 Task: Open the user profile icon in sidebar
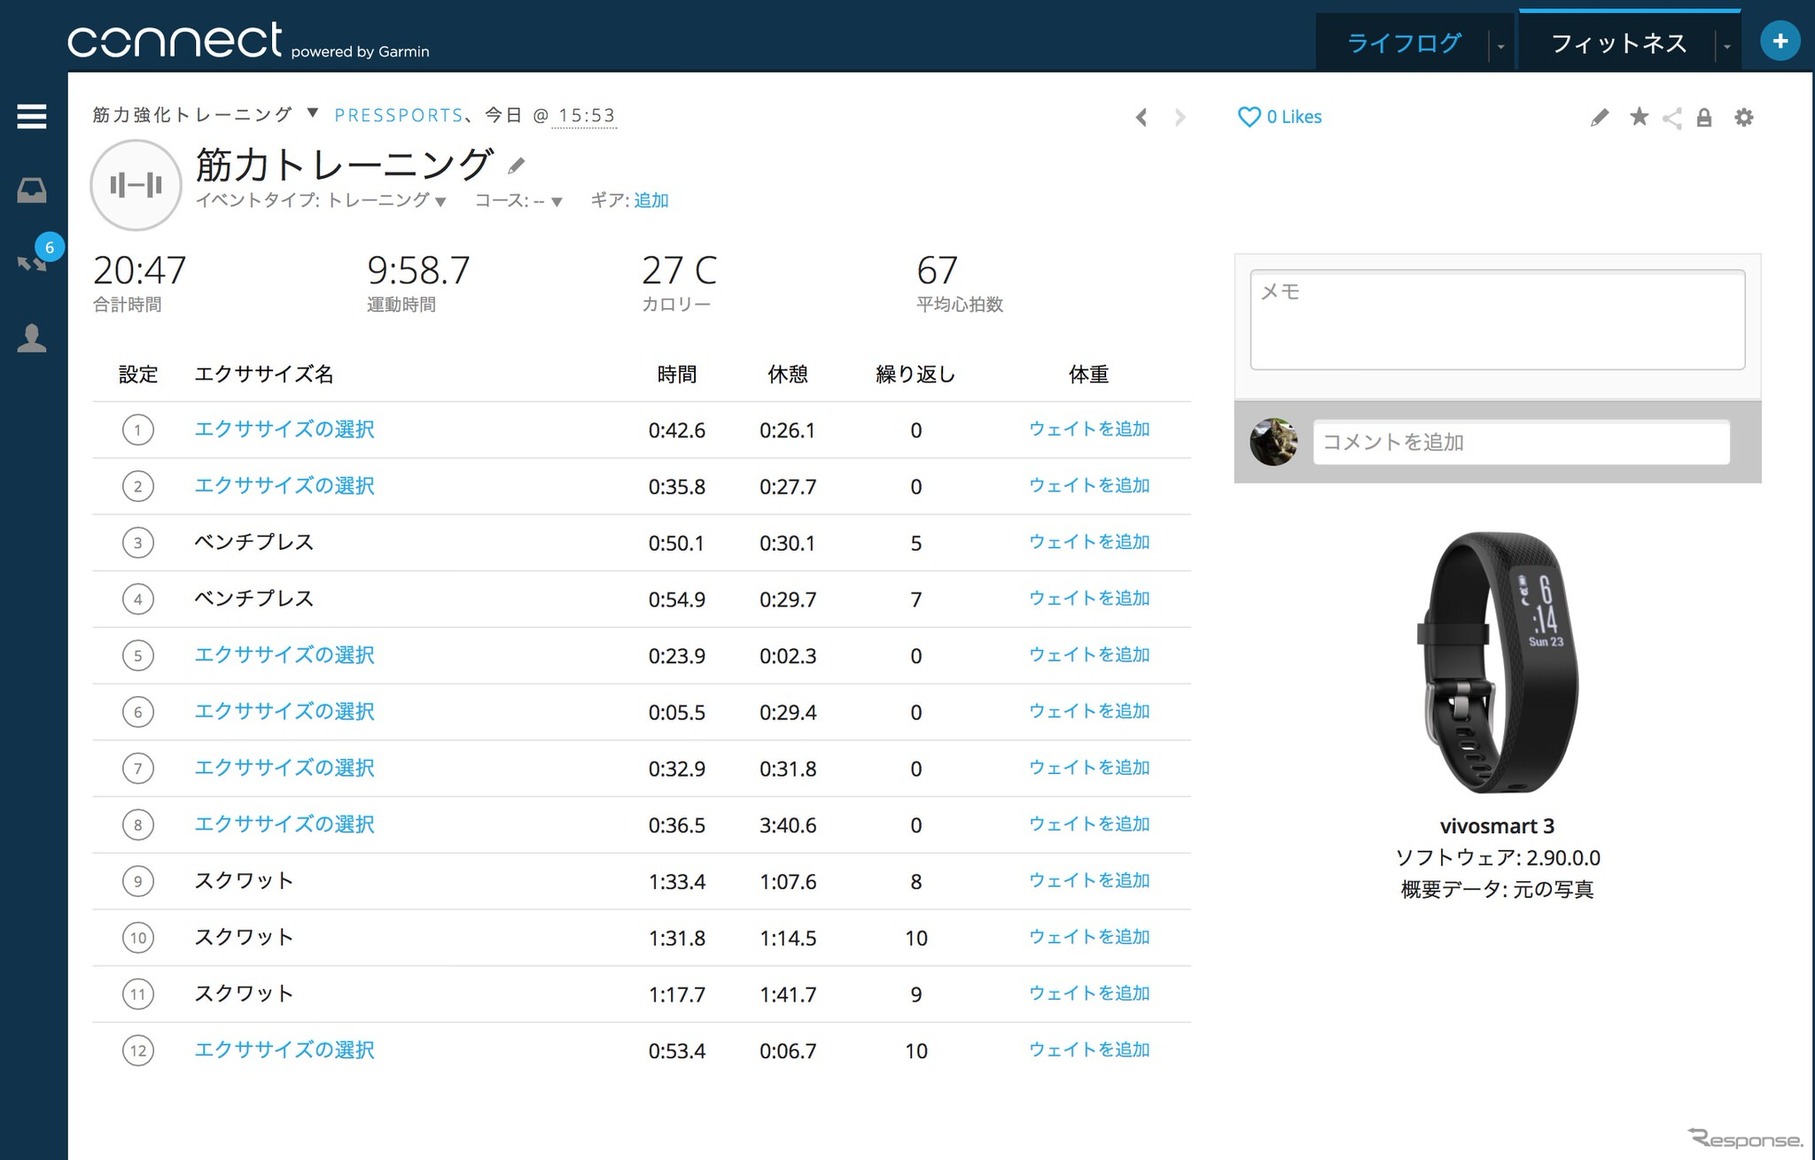click(x=32, y=338)
